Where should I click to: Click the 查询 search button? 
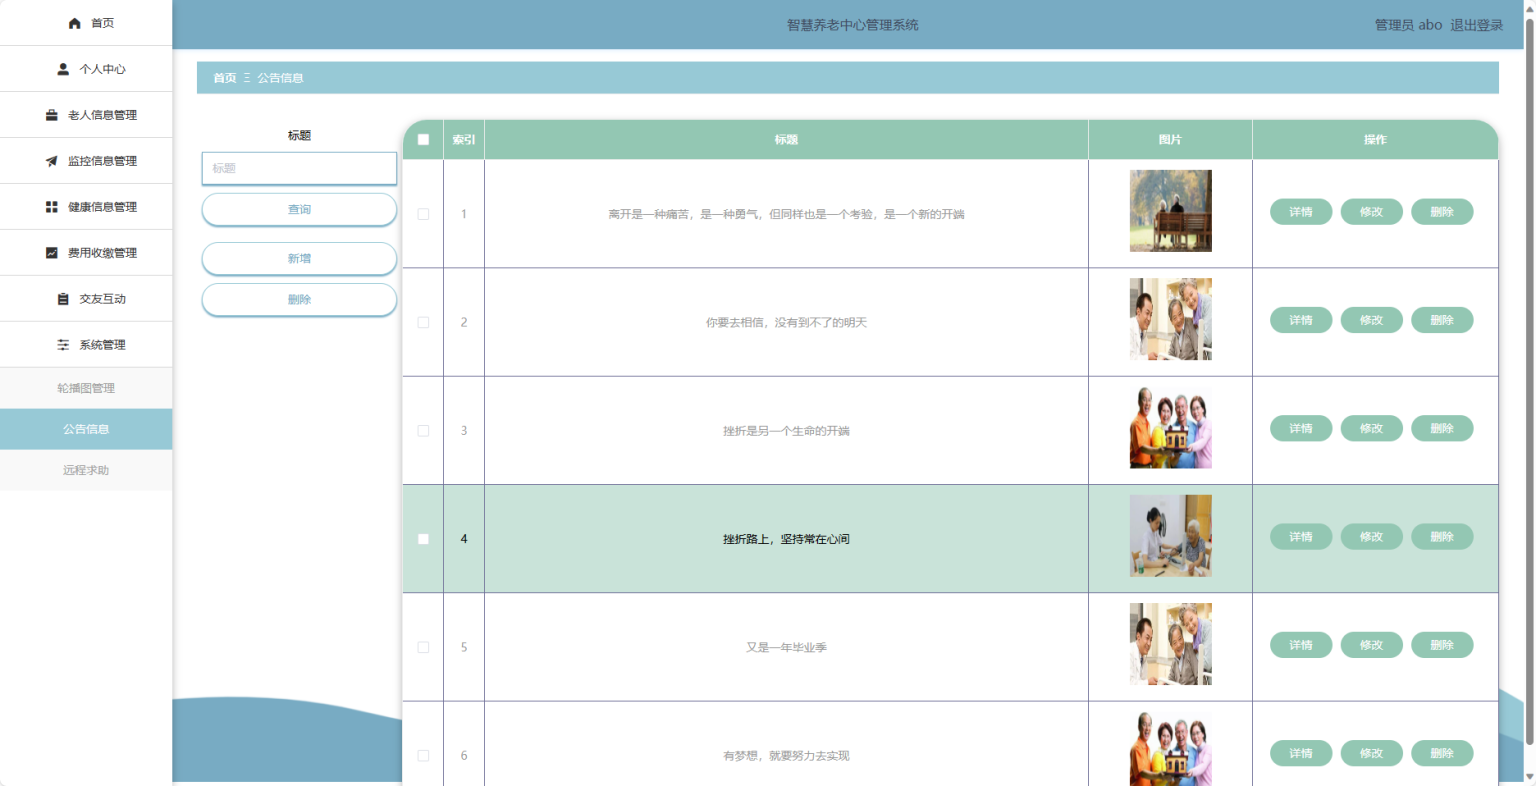click(x=299, y=210)
